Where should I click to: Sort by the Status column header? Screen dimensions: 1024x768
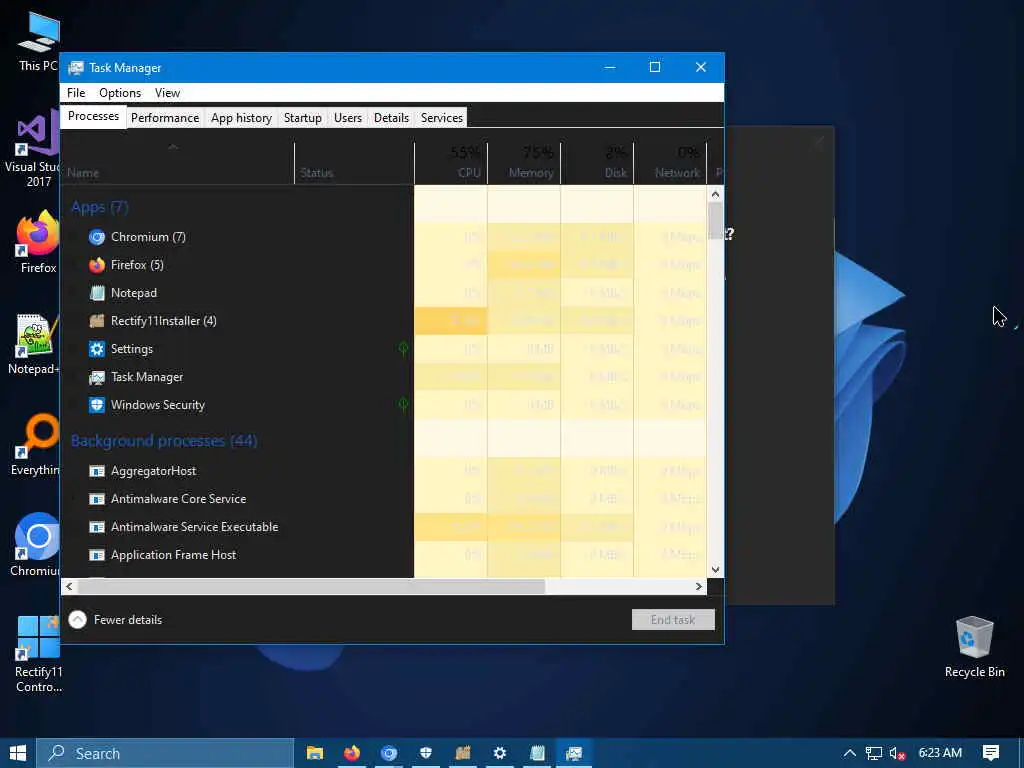pyautogui.click(x=354, y=161)
